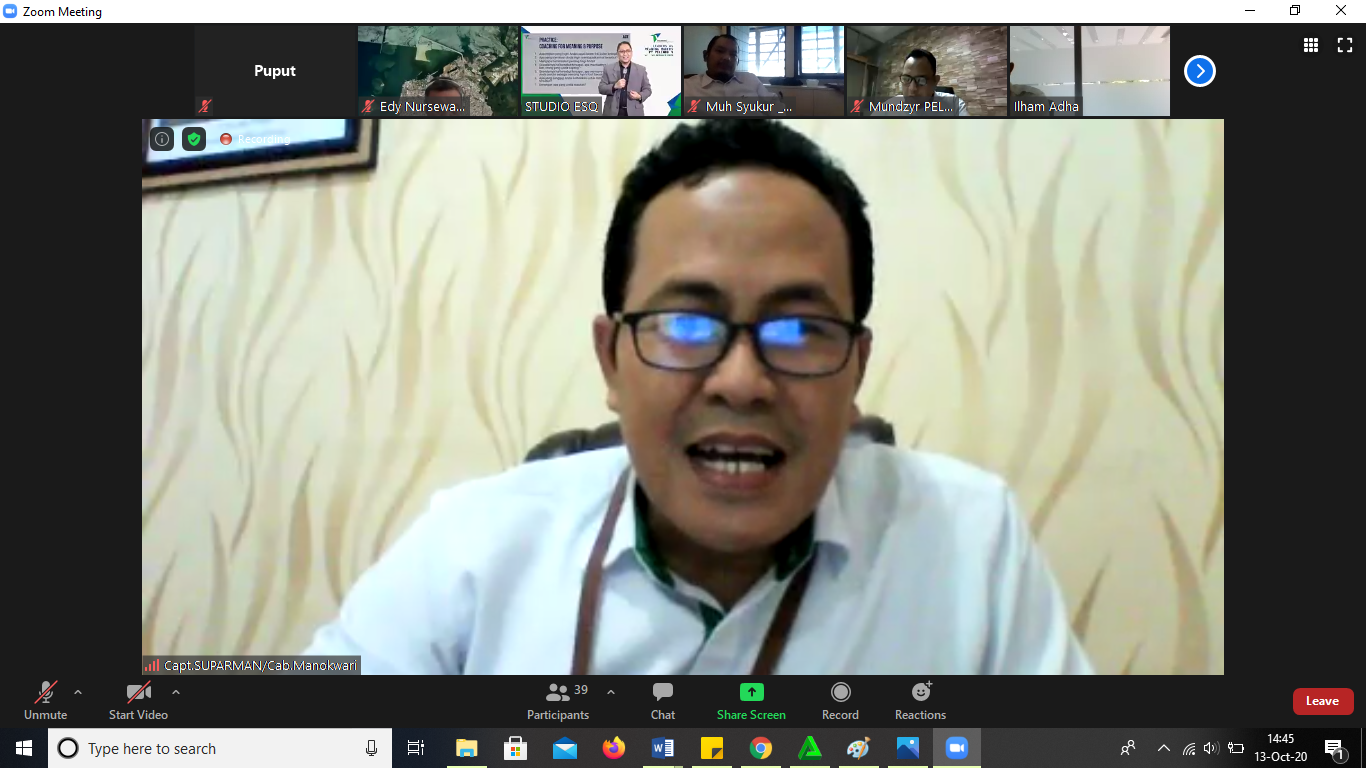1366x768 pixels.
Task: Open Google Chrome from the taskbar
Action: point(761,748)
